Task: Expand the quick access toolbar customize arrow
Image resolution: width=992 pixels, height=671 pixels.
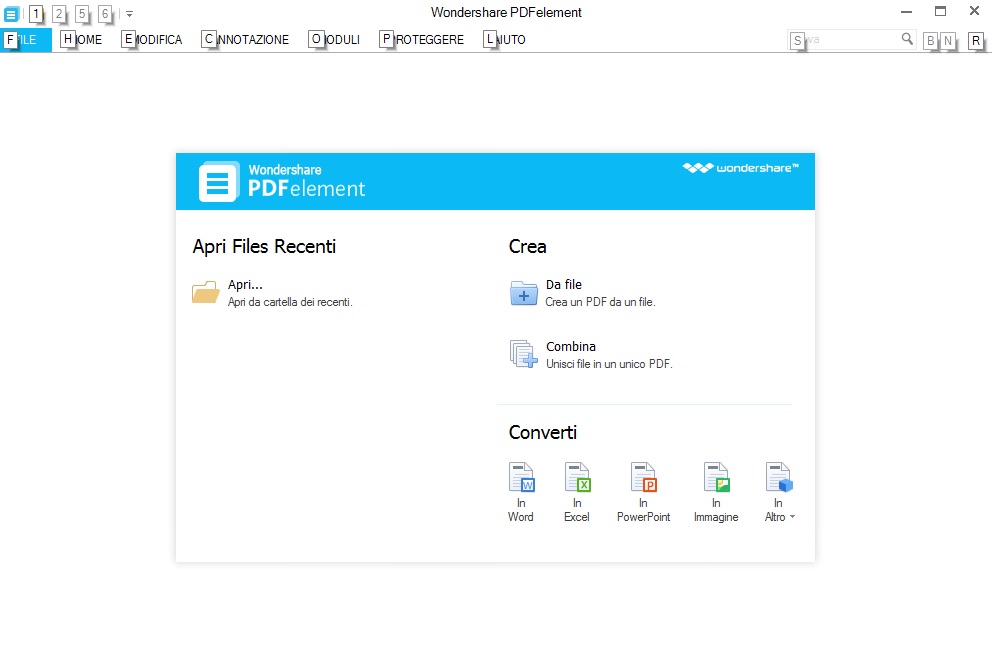Action: (x=129, y=13)
